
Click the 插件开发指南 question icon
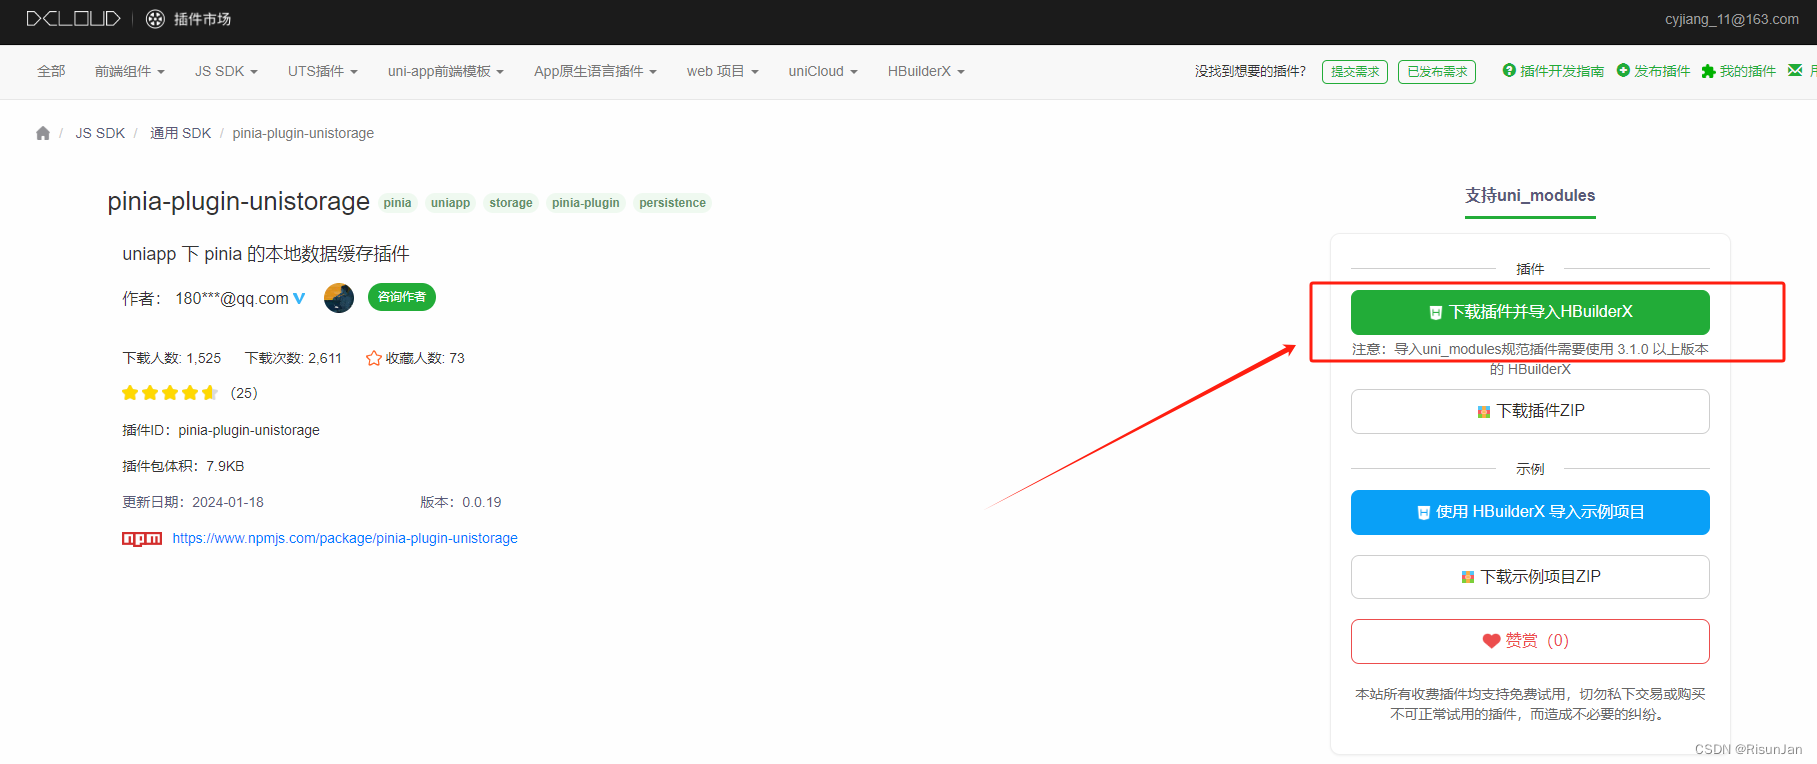click(1509, 70)
